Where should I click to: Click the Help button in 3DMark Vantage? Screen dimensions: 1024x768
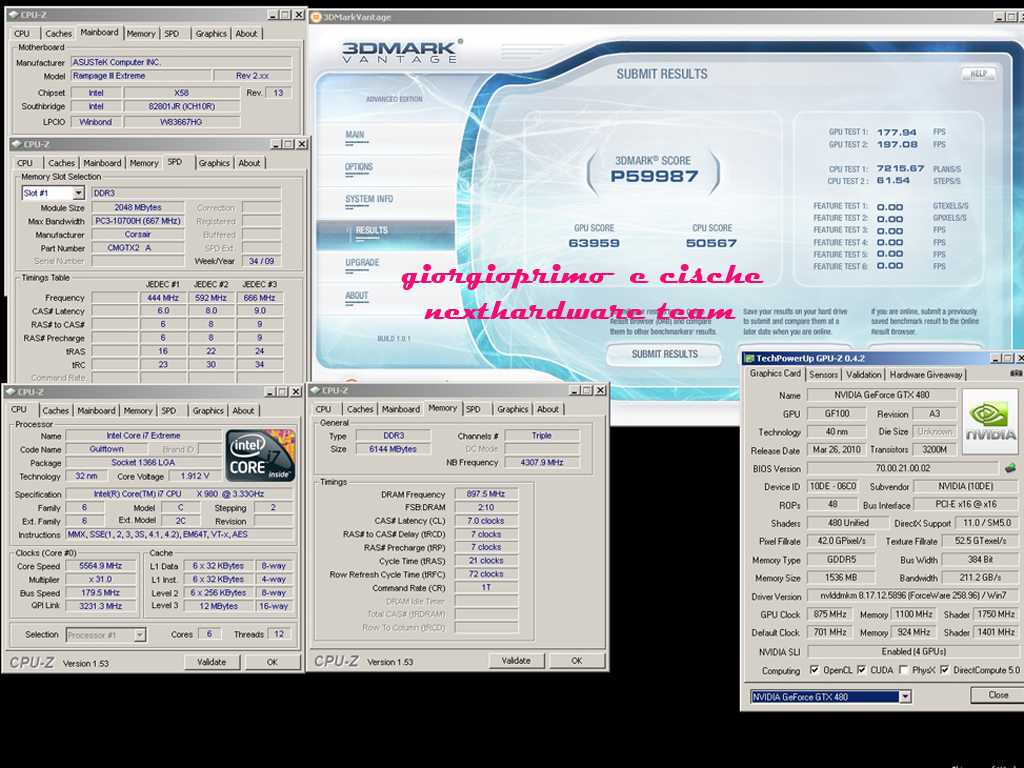click(x=978, y=74)
